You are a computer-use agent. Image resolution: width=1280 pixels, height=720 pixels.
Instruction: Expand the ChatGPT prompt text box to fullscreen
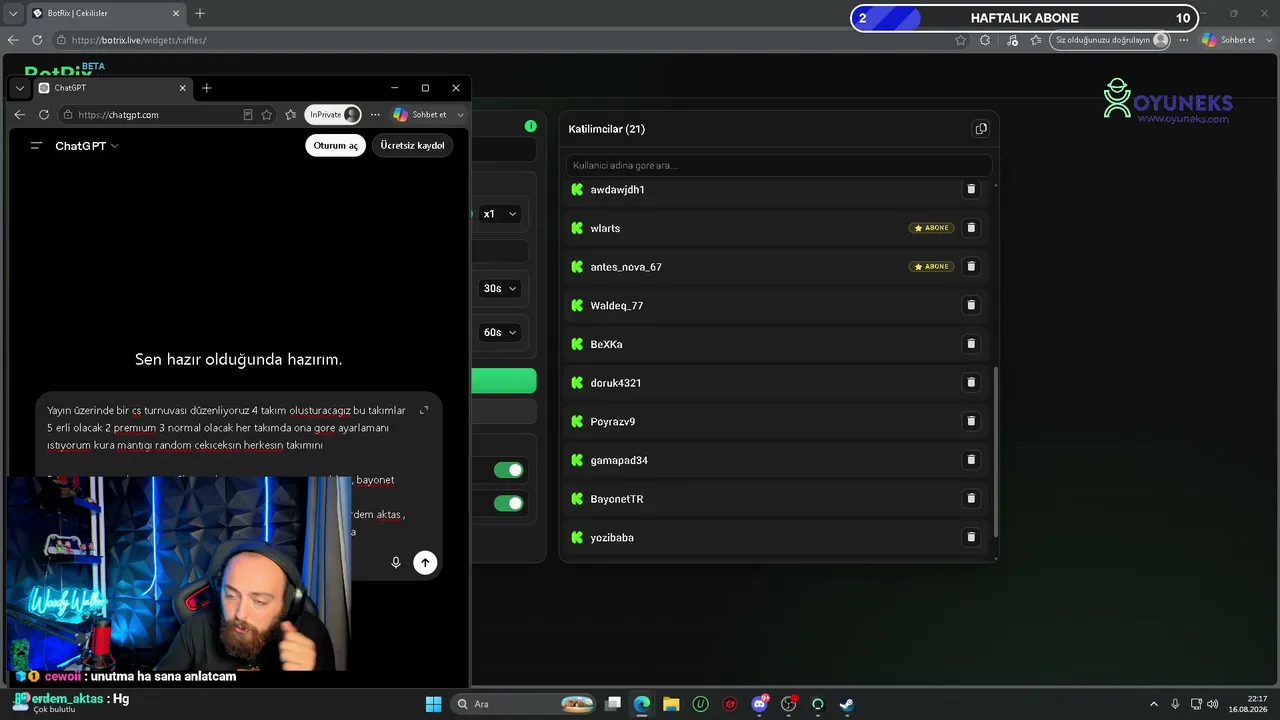pyautogui.click(x=424, y=410)
